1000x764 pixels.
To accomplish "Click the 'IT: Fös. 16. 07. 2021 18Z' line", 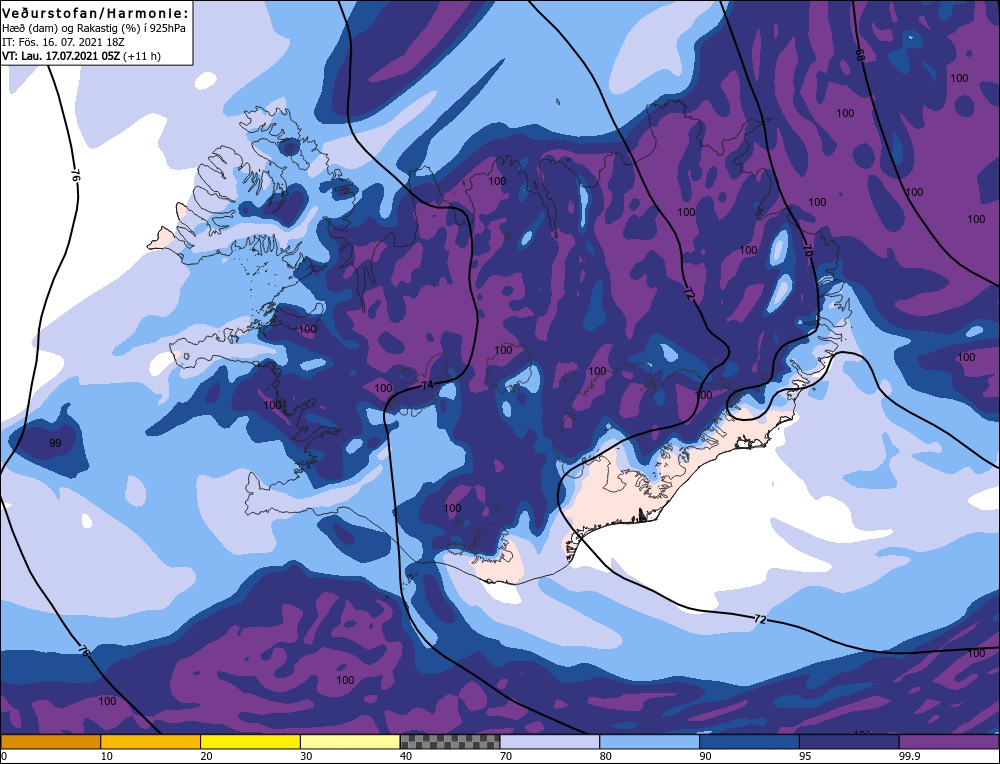I will (63, 42).
